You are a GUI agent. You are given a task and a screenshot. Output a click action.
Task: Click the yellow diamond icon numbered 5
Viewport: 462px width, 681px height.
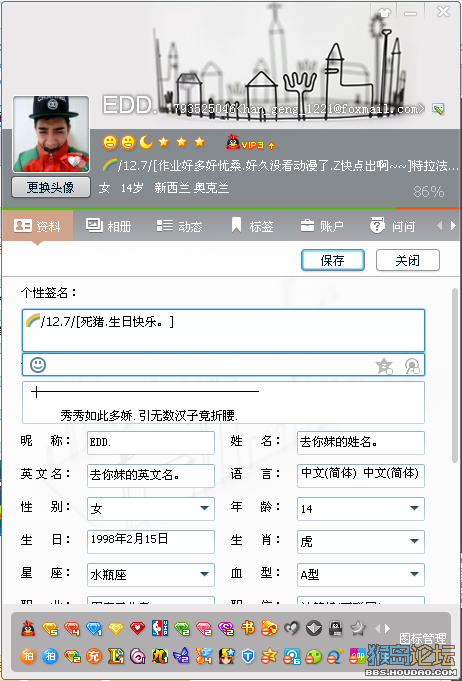point(50,628)
